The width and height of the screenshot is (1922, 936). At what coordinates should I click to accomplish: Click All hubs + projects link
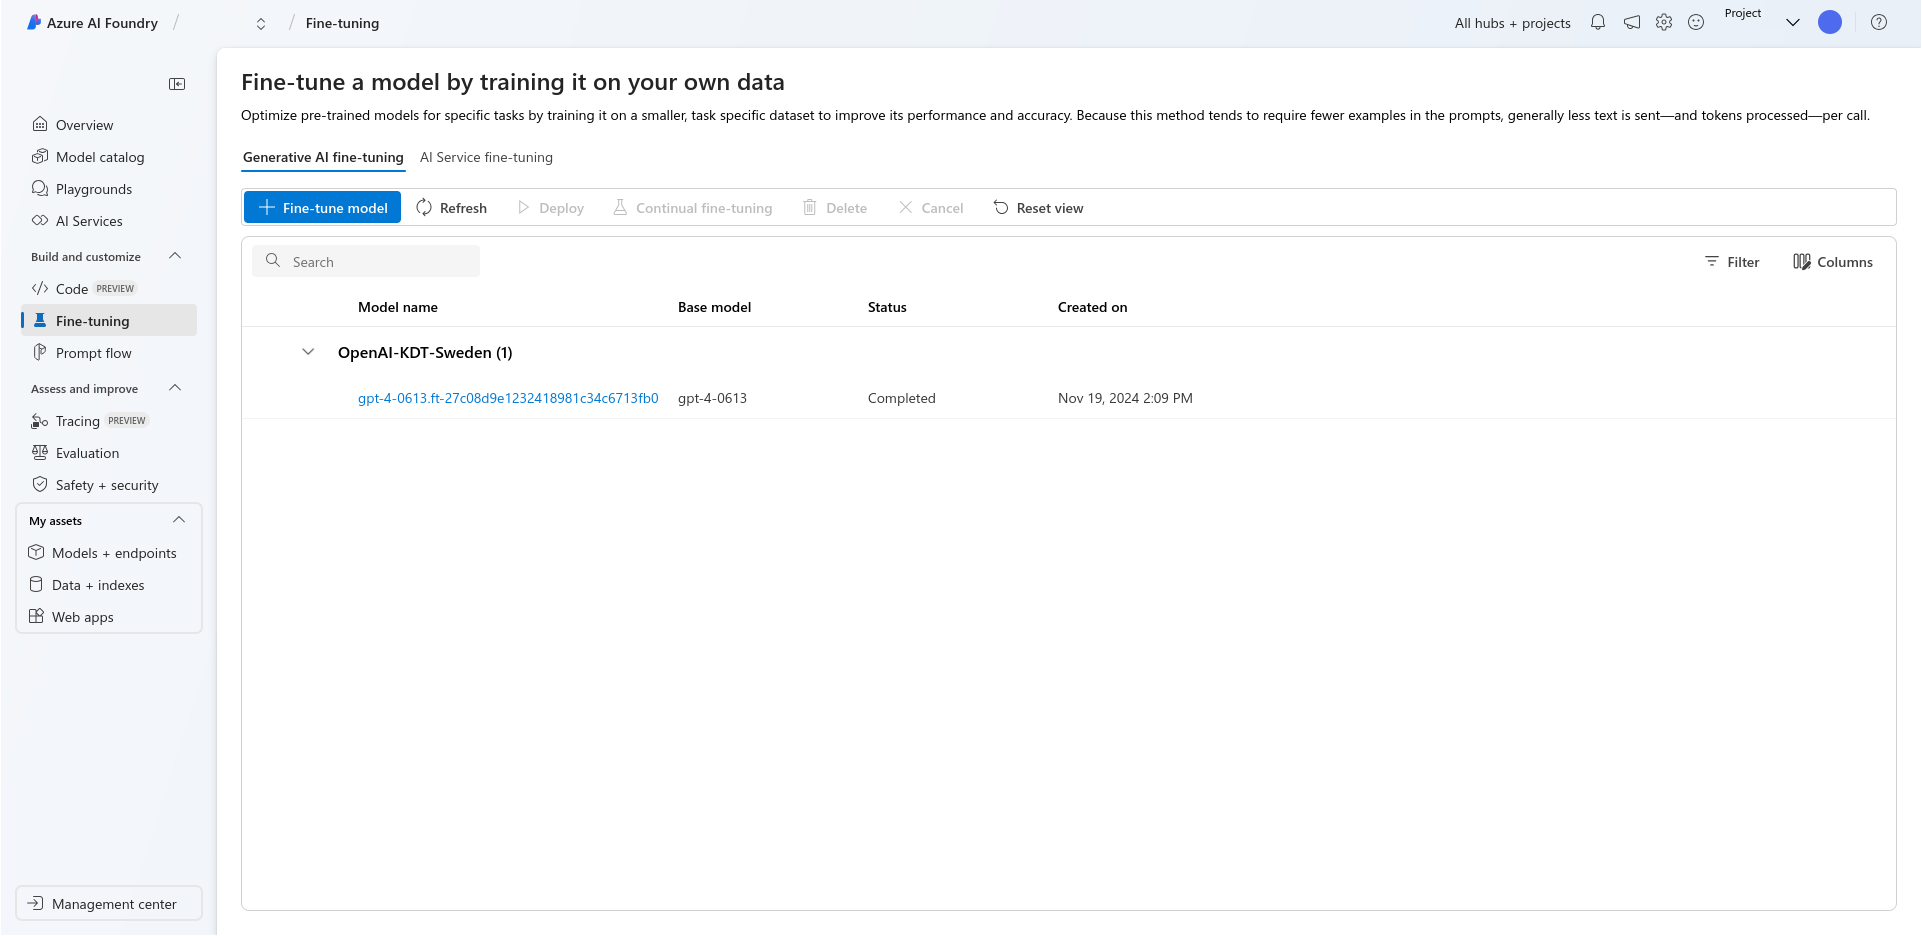[1512, 23]
